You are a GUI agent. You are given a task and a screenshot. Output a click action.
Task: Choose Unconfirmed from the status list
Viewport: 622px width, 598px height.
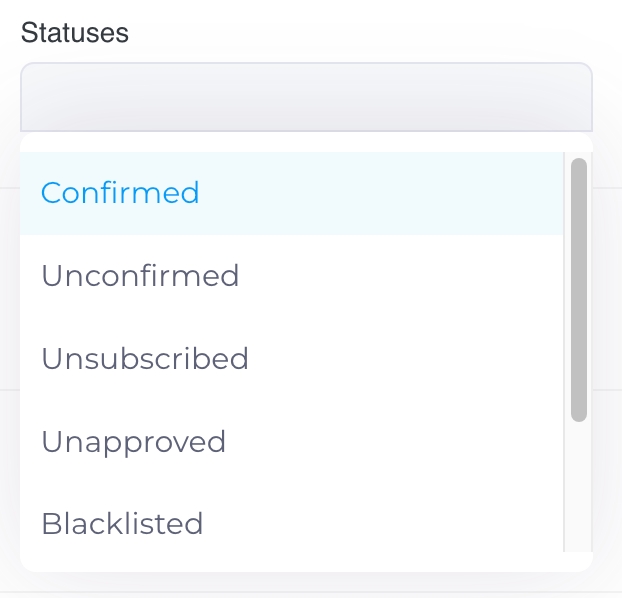(x=140, y=276)
